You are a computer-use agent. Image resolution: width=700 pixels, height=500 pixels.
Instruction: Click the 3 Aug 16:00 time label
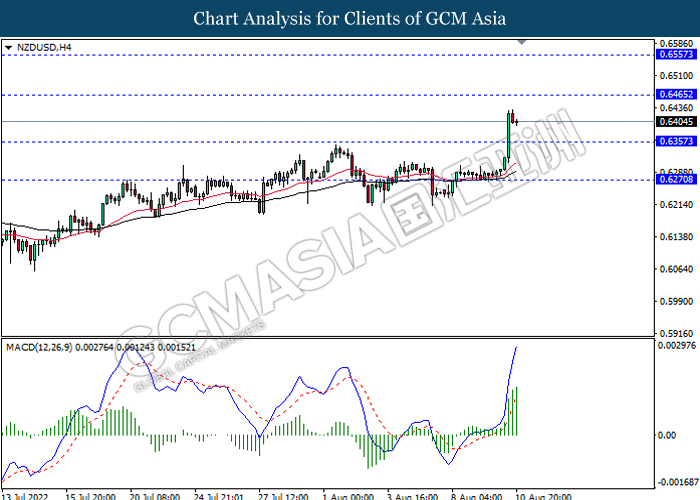[412, 496]
